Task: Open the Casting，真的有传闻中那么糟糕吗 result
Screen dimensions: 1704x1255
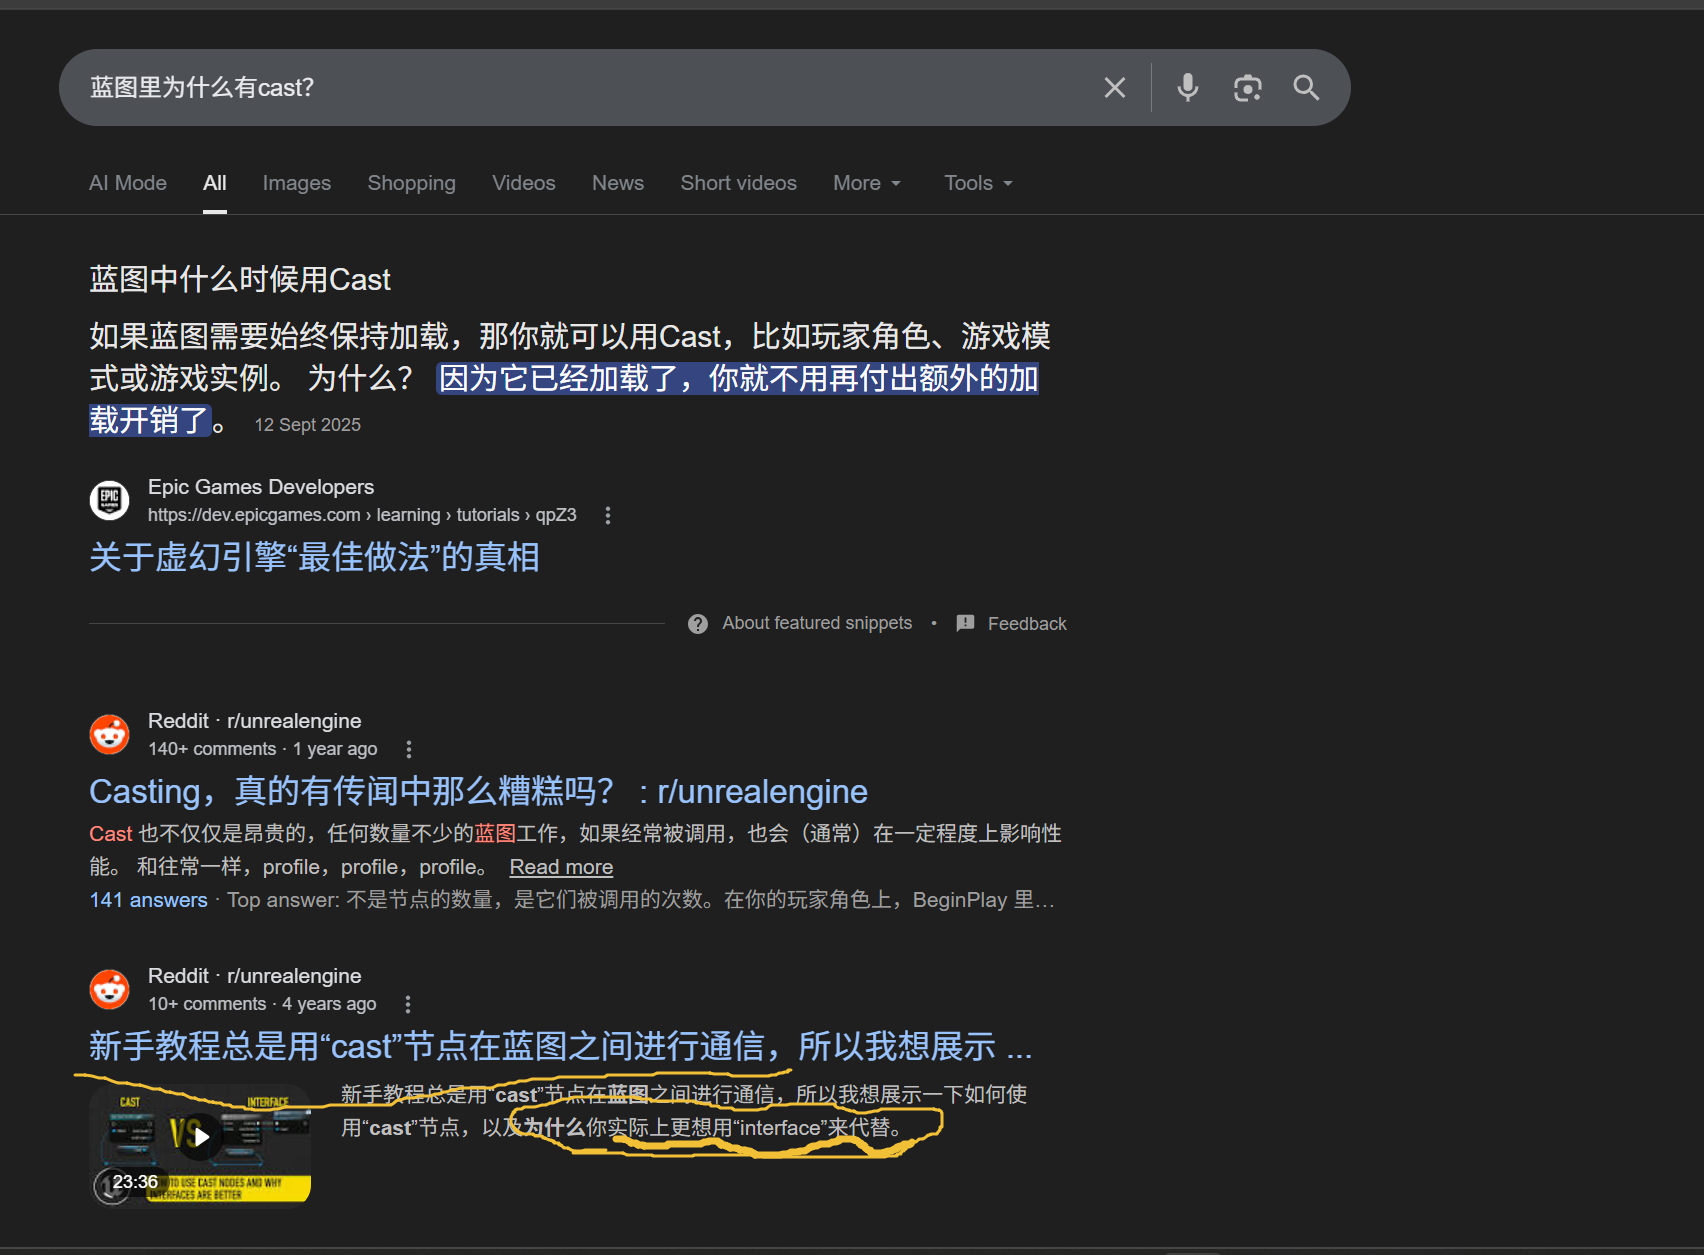Action: pos(478,791)
